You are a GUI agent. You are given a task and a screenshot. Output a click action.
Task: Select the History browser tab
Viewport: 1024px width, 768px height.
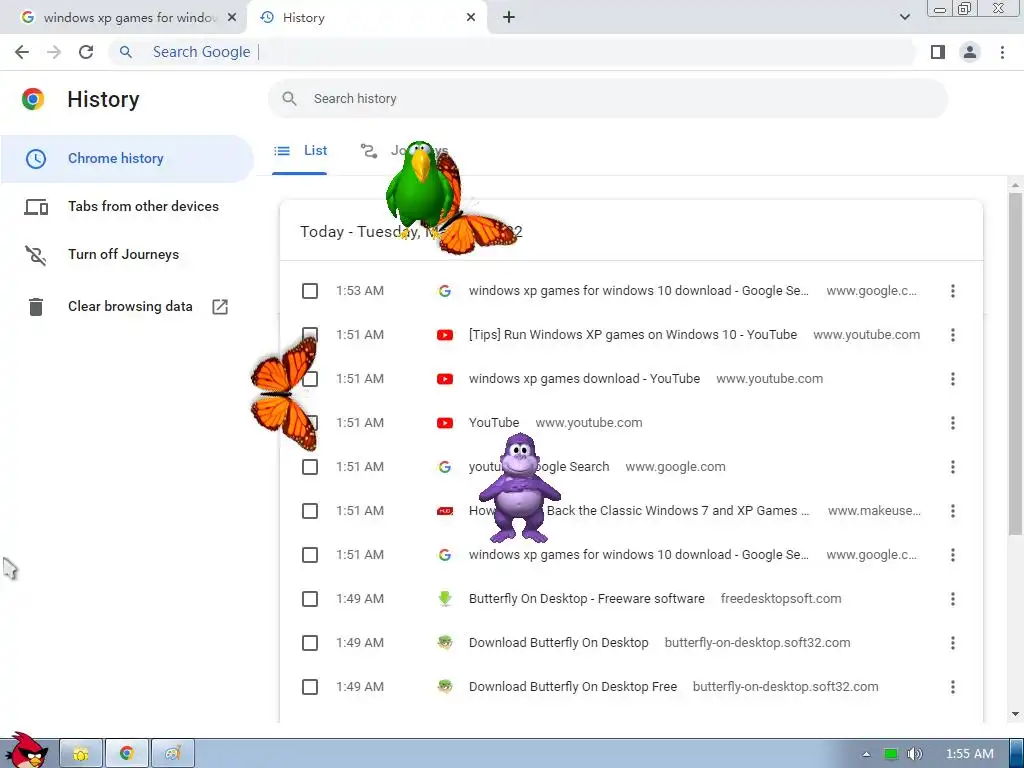(x=366, y=18)
